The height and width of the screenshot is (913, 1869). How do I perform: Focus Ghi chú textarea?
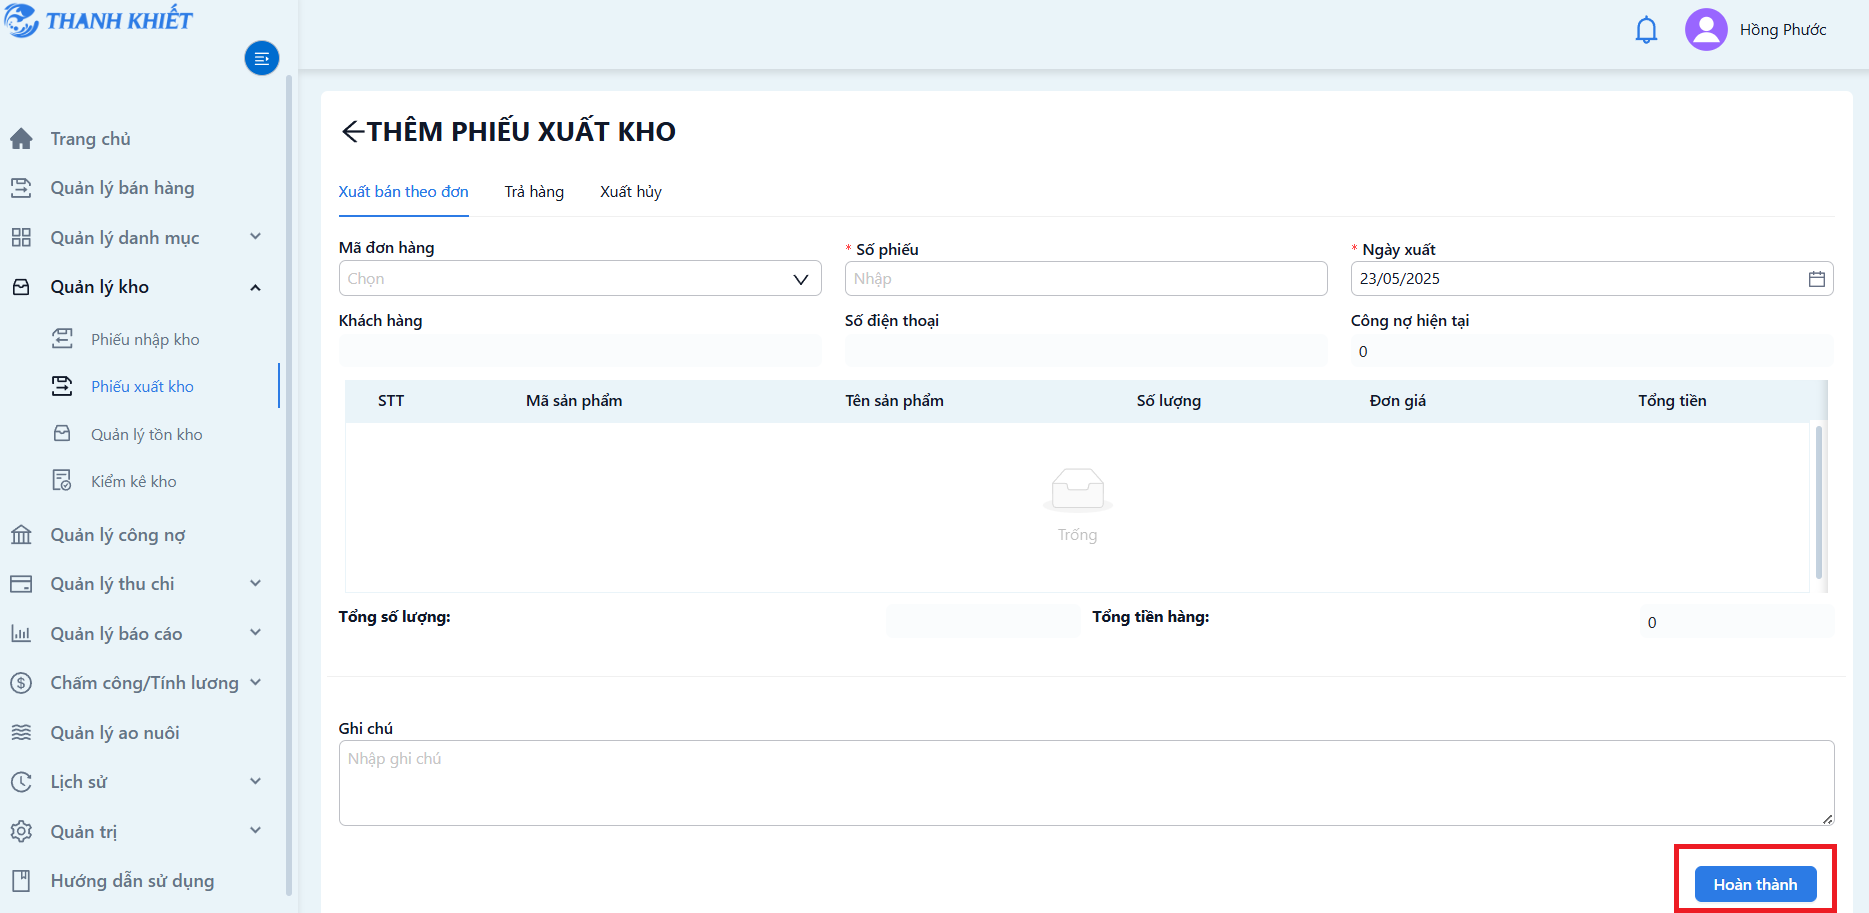point(1086,783)
